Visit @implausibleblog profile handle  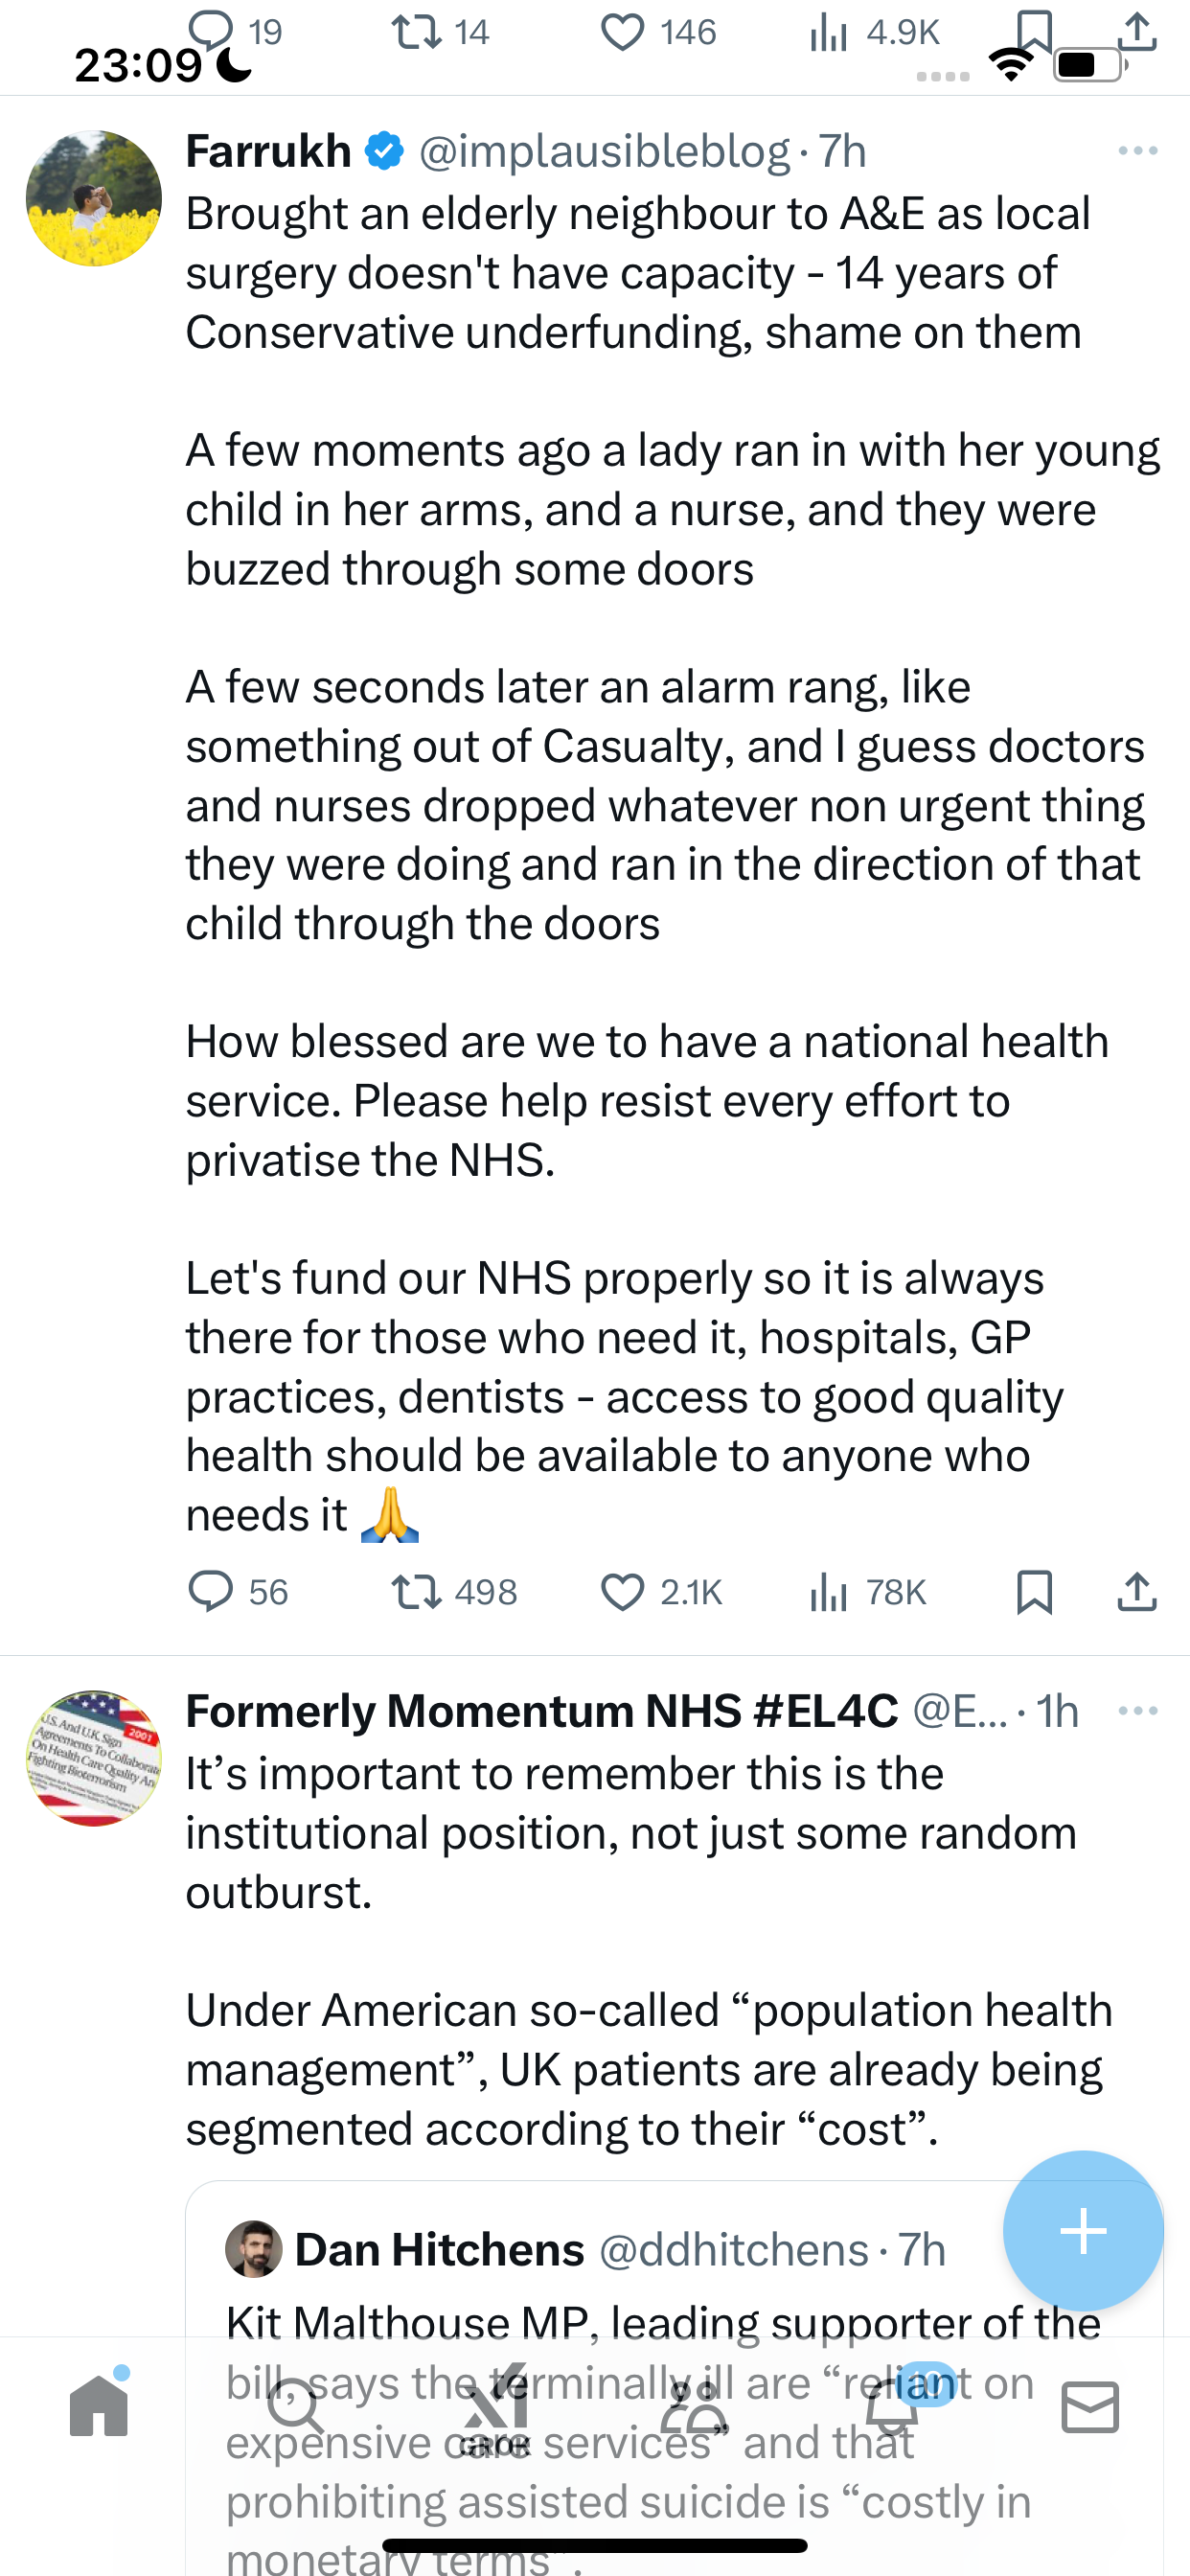click(604, 151)
